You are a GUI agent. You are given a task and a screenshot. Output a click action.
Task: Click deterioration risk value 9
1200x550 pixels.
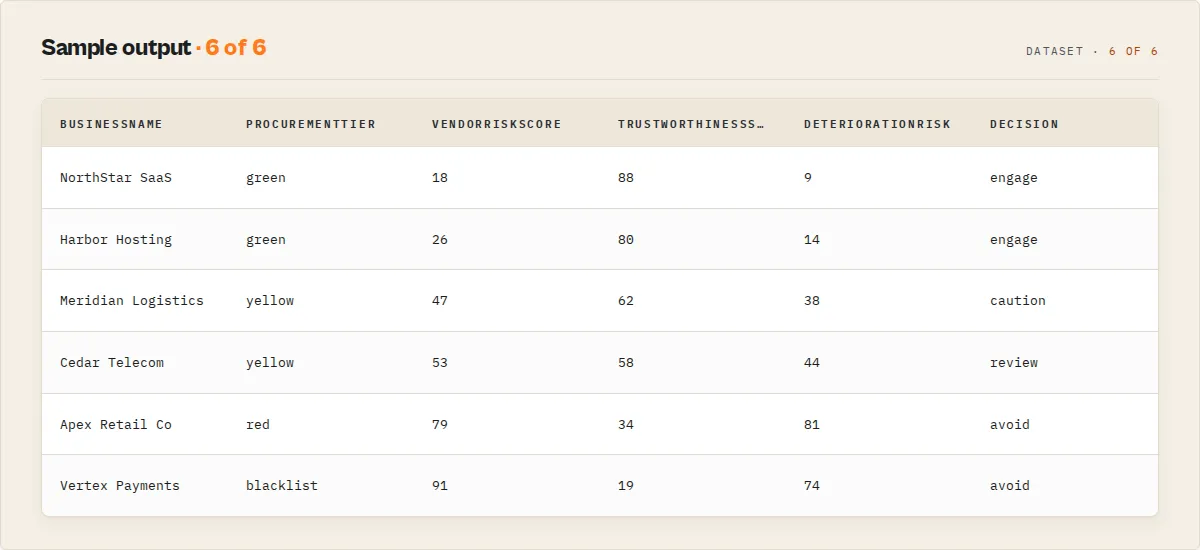pyautogui.click(x=808, y=178)
